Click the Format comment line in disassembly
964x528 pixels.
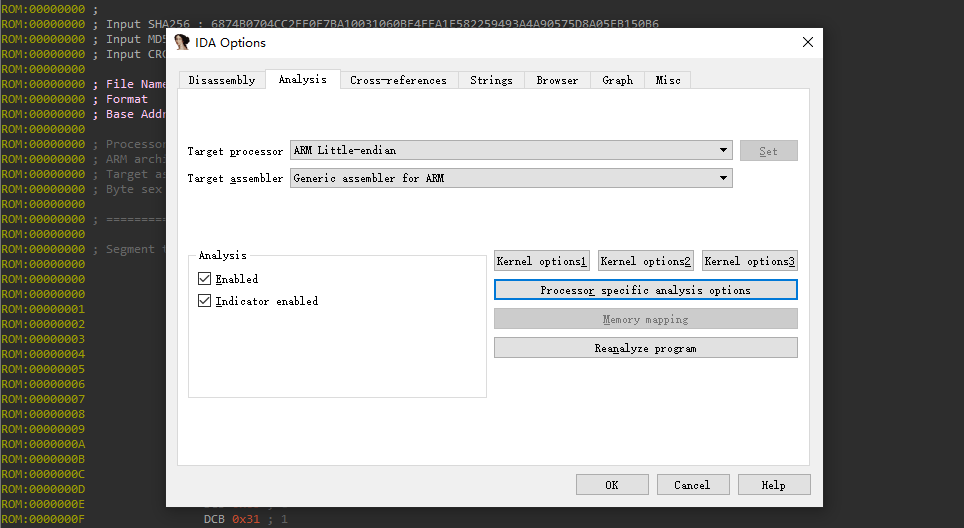point(120,99)
